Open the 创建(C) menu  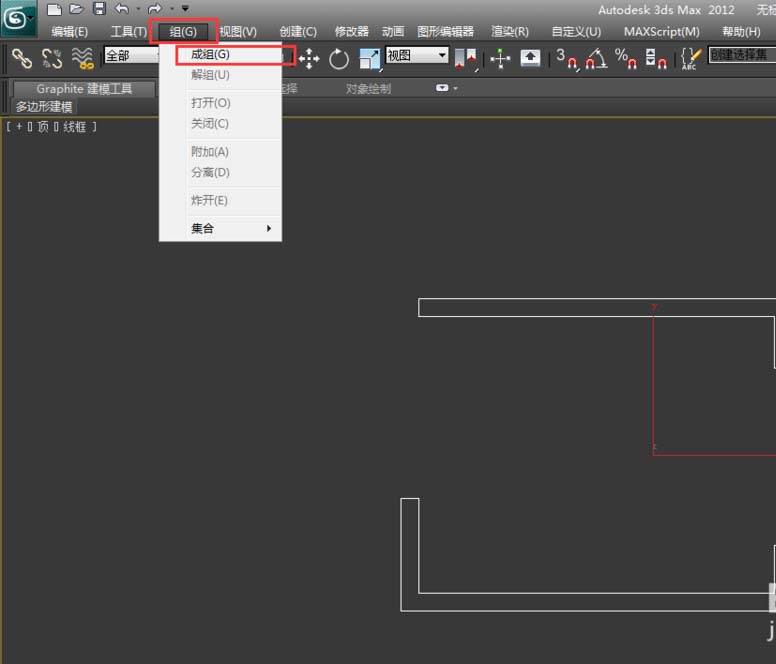point(298,32)
